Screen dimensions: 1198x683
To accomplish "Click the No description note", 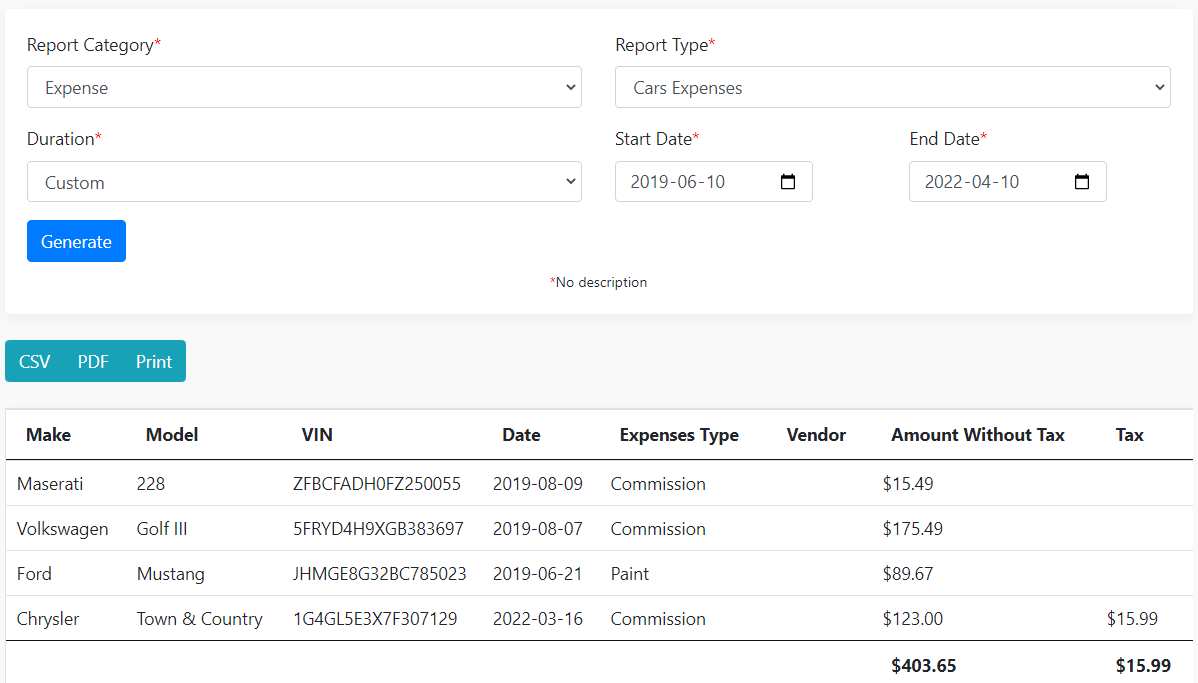I will click(x=598, y=283).
